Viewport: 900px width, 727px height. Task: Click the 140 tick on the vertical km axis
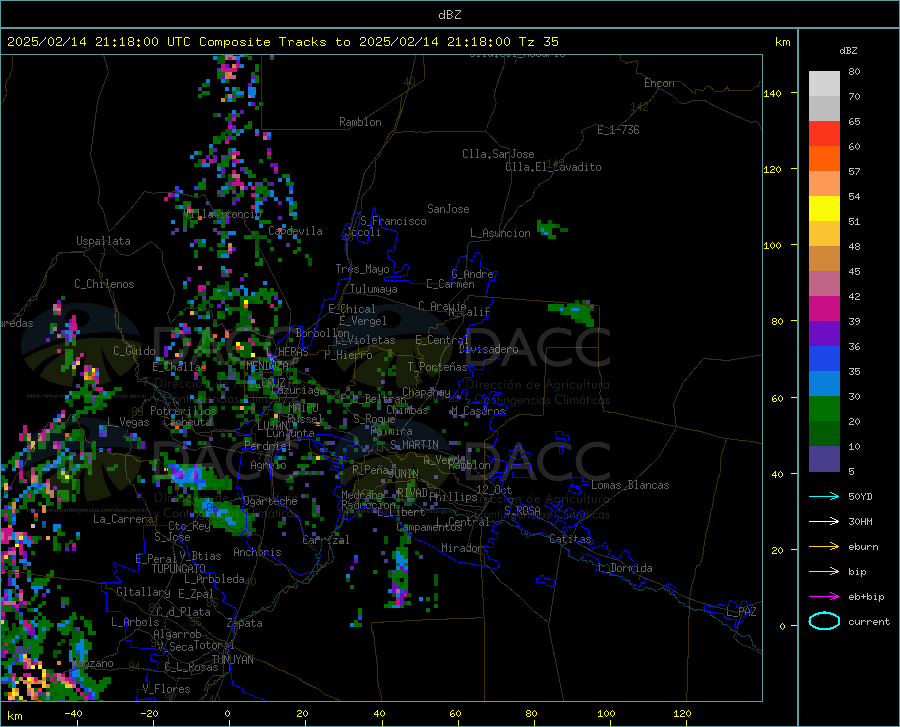[x=772, y=94]
